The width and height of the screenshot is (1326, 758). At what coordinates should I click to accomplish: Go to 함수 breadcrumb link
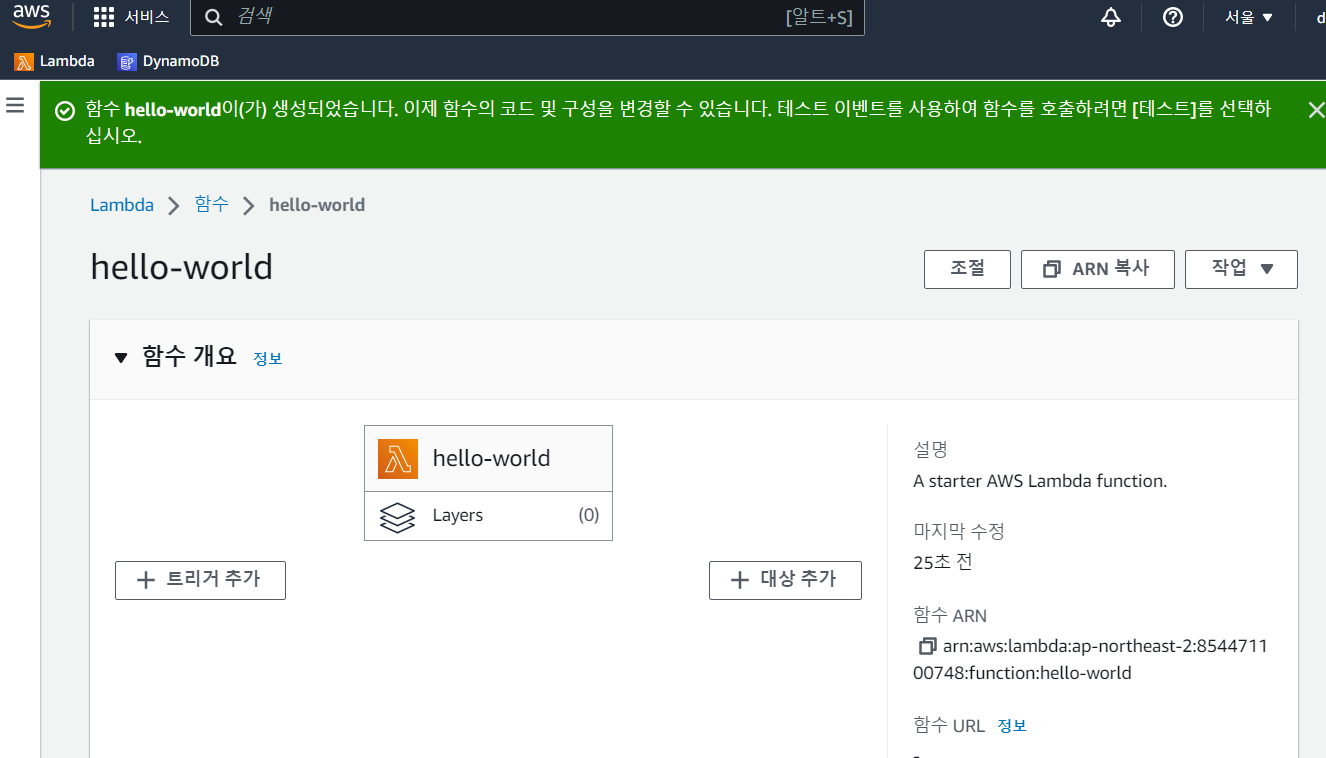[211, 205]
